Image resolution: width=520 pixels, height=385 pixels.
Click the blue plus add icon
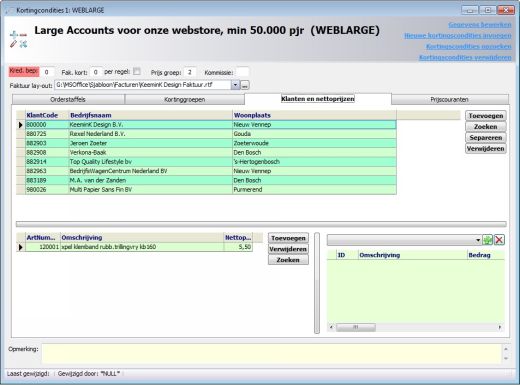pos(14,34)
